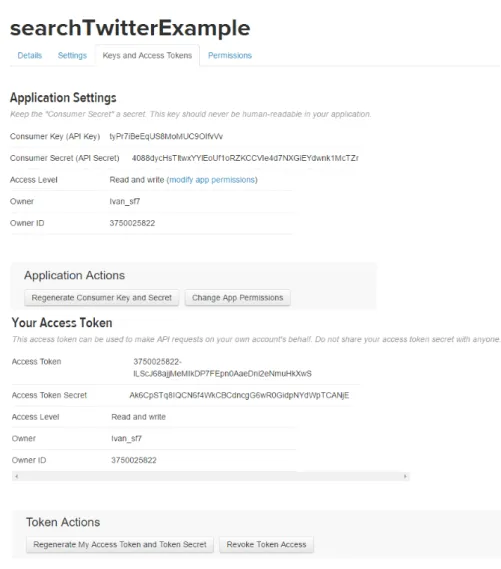
Task: Click Owner ID 3750025822 under Your Access Token
Action: 134,460
